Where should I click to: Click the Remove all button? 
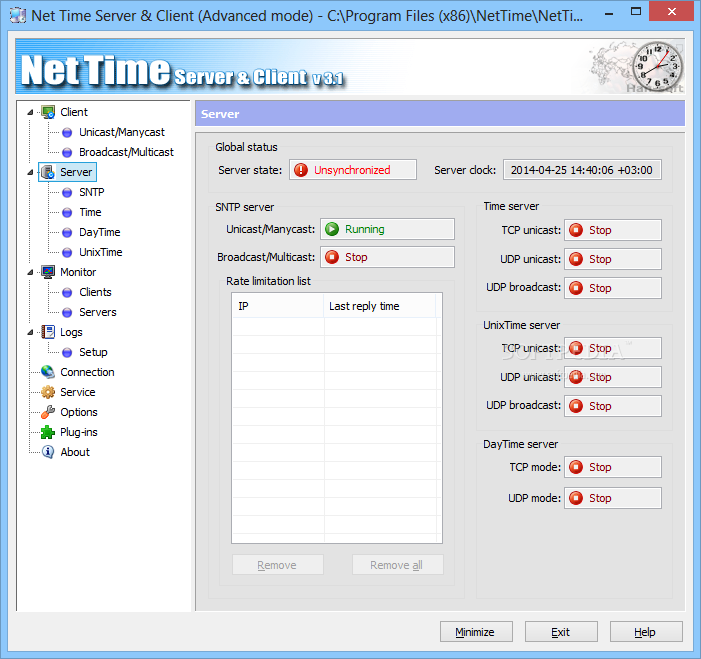coord(397,565)
